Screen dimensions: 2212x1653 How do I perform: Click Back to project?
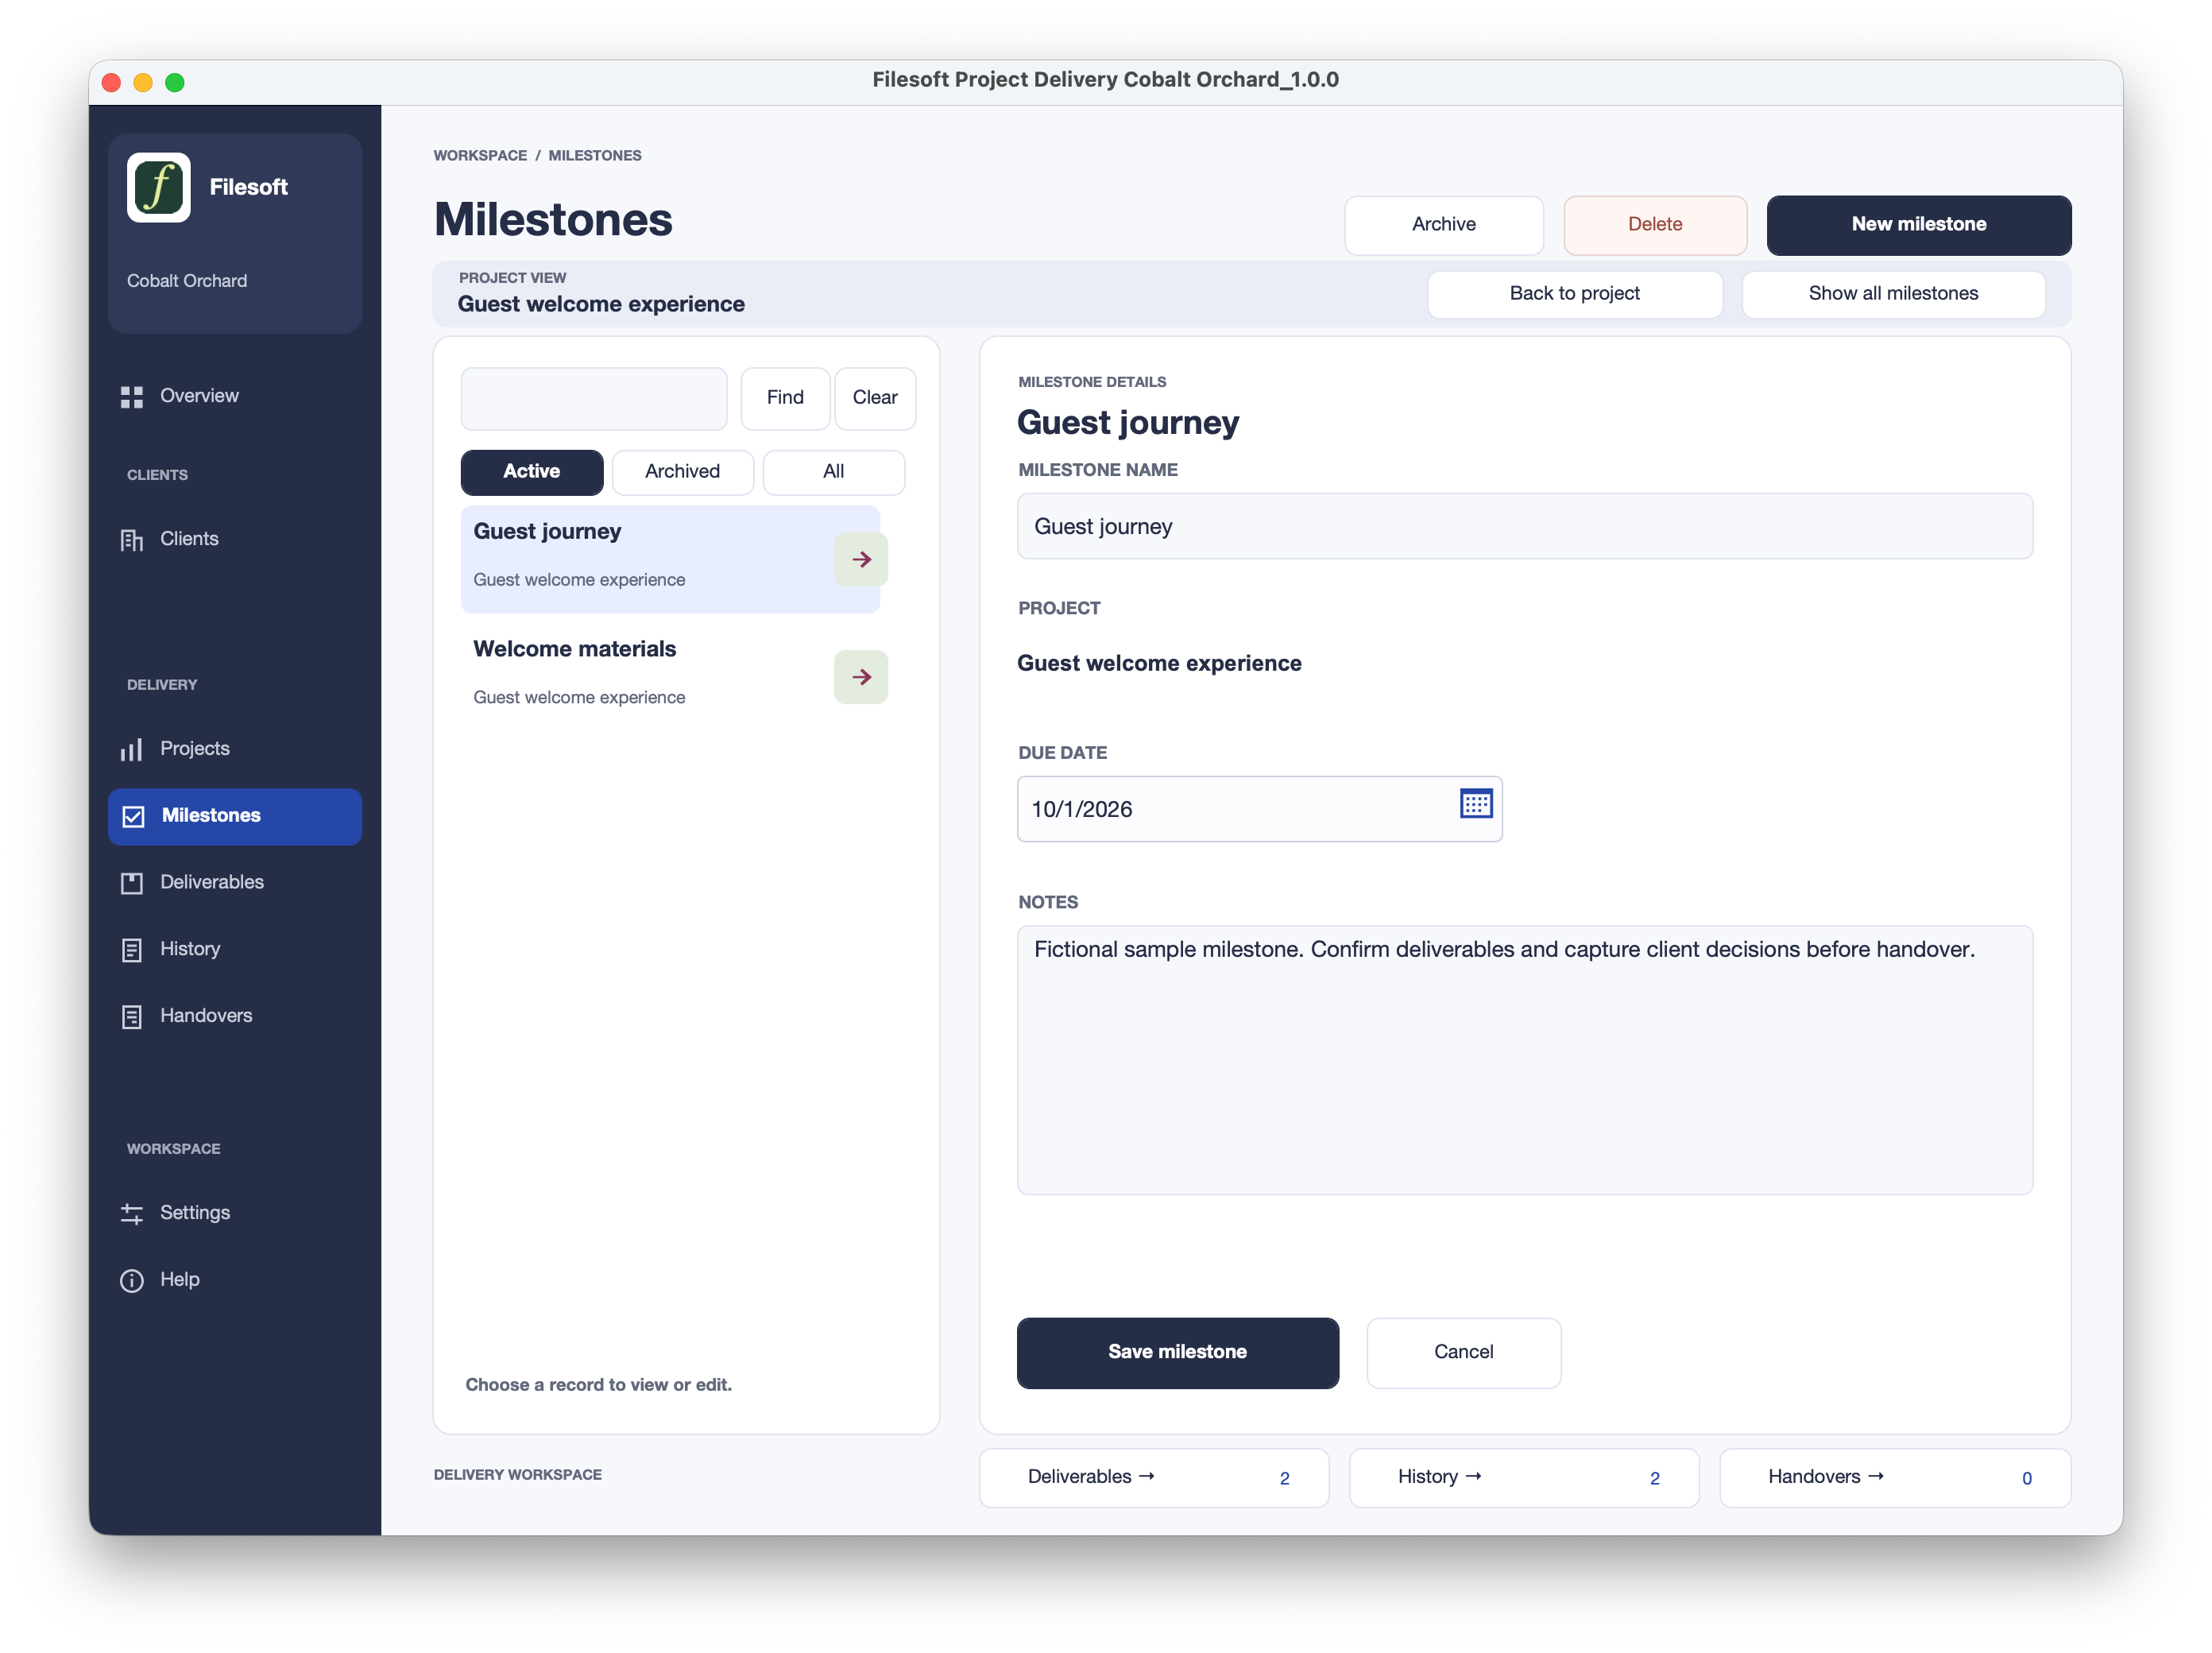point(1574,294)
